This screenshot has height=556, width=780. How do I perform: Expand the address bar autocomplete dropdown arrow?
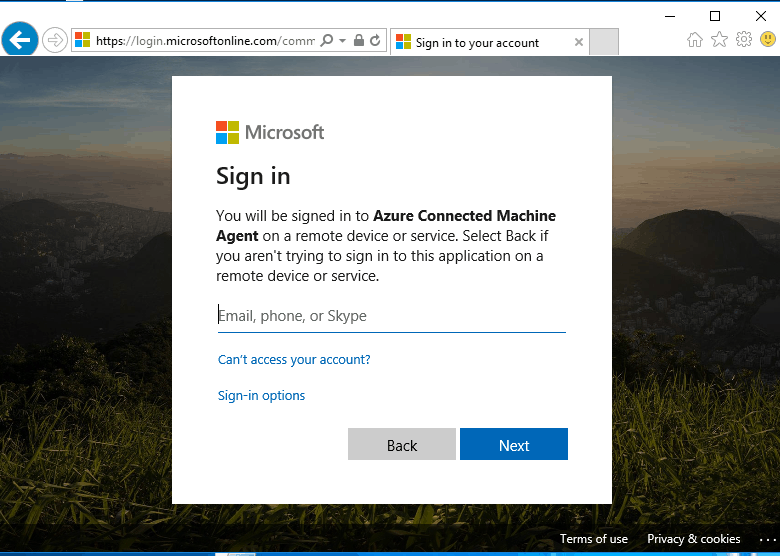coord(342,41)
